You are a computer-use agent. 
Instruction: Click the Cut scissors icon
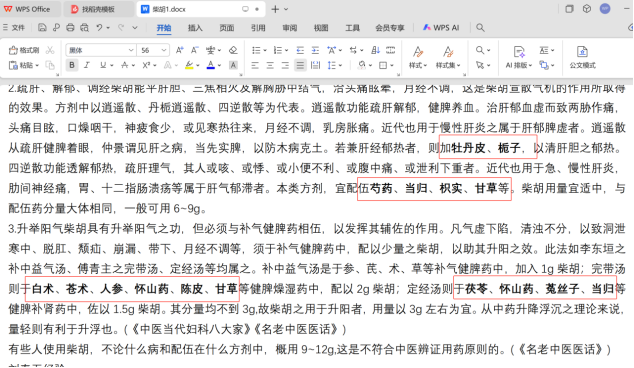coord(50,50)
